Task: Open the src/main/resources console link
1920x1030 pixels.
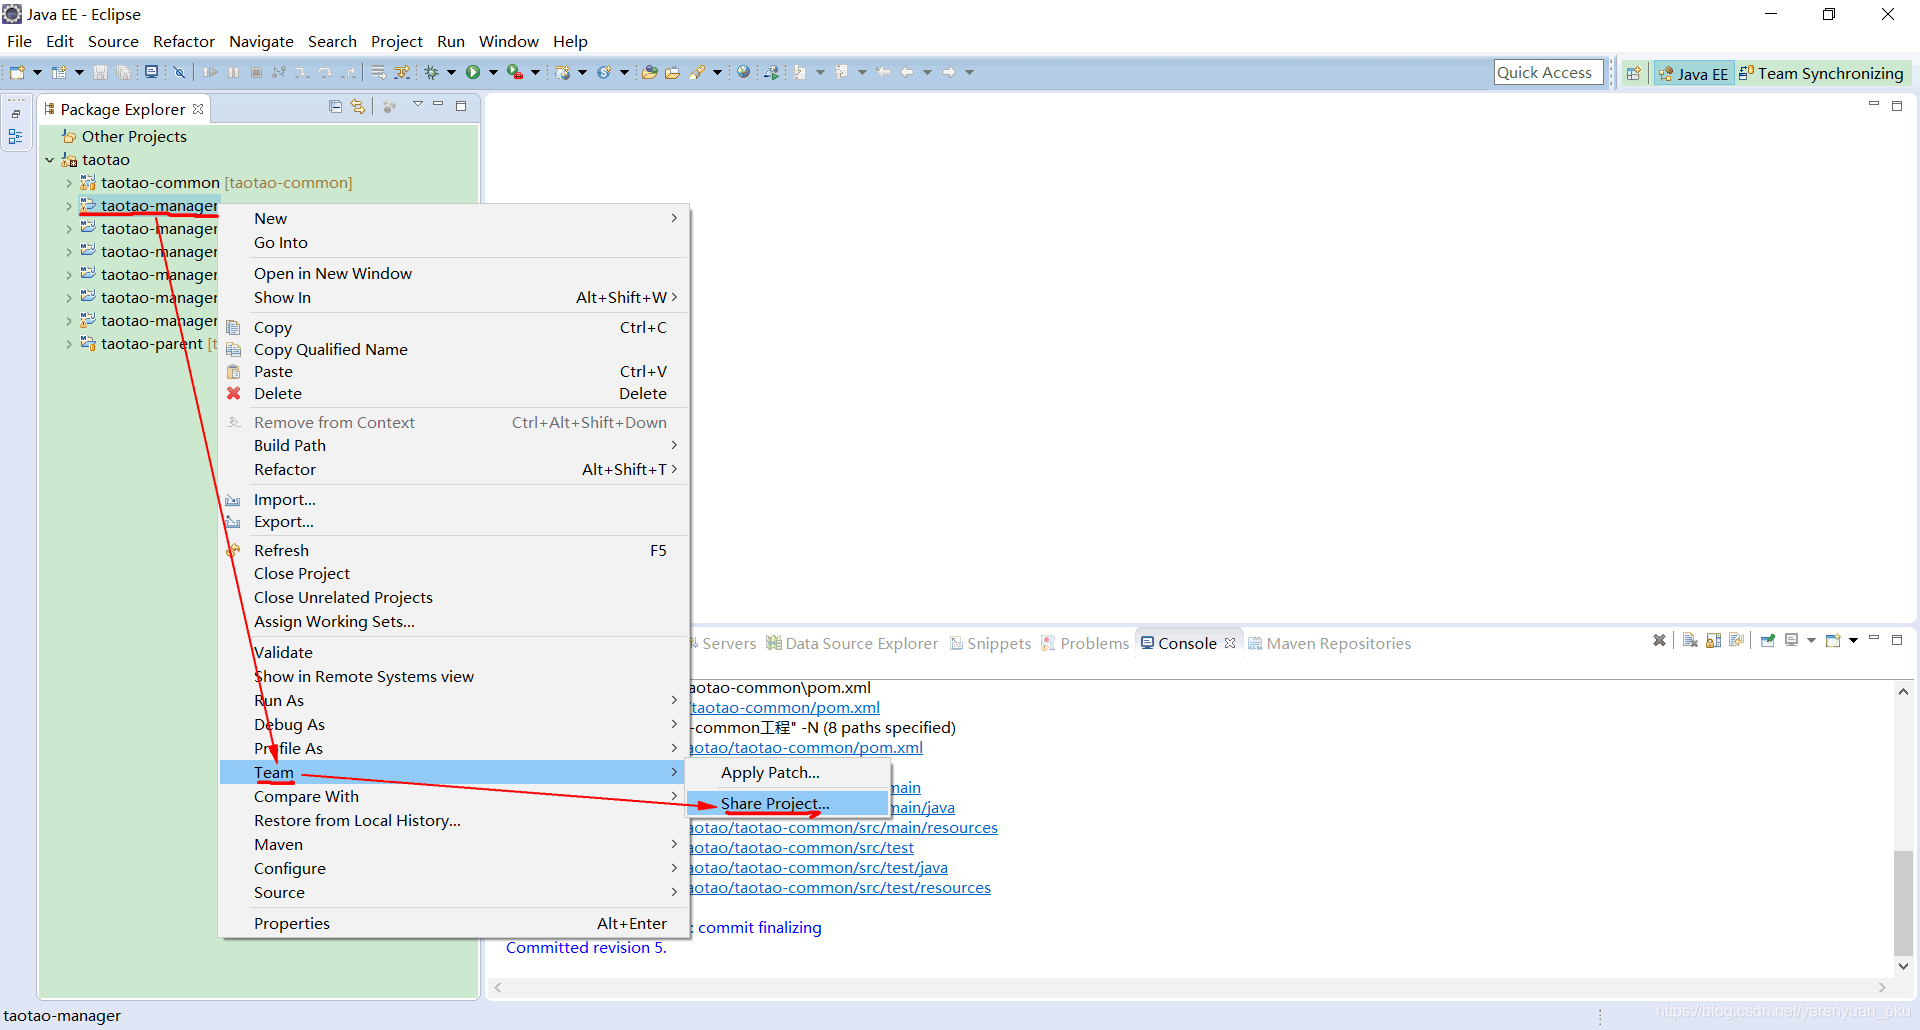Action: click(x=844, y=828)
